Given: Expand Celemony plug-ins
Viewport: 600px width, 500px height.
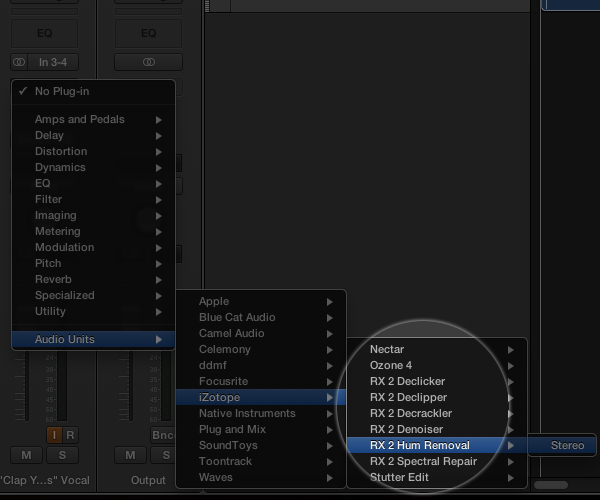Looking at the screenshot, I should tap(261, 350).
